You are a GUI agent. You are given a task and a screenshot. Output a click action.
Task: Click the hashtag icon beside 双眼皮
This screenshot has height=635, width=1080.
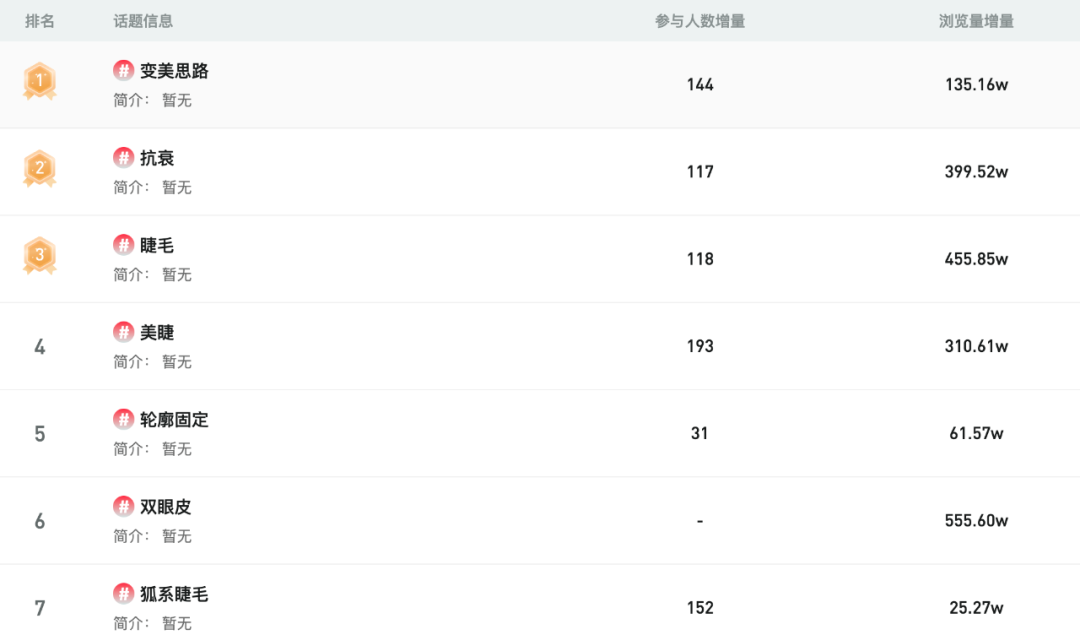click(123, 506)
